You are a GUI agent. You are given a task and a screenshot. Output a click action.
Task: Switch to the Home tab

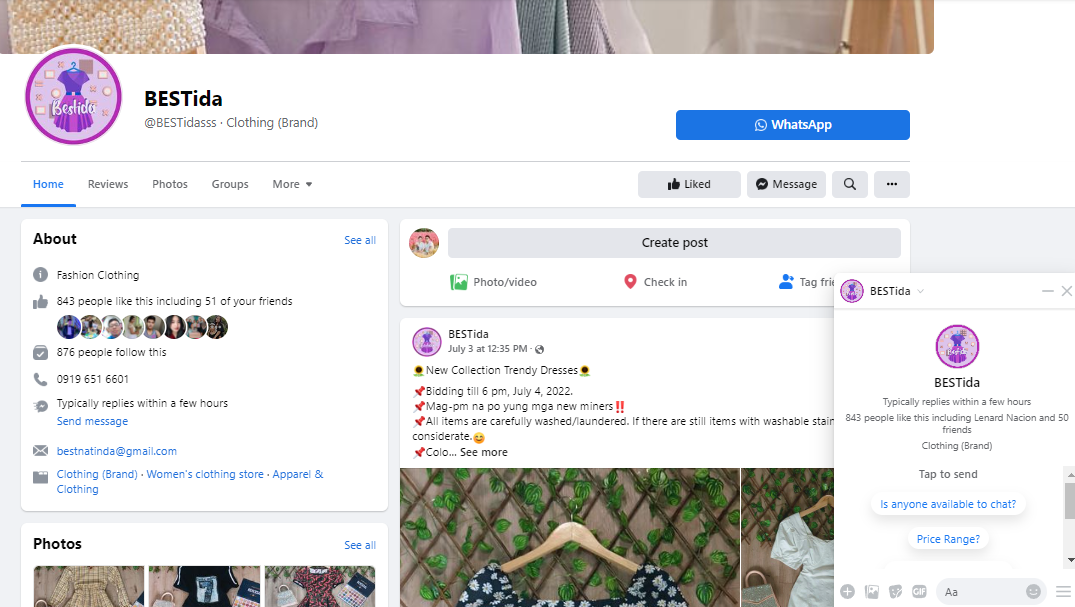click(x=48, y=184)
